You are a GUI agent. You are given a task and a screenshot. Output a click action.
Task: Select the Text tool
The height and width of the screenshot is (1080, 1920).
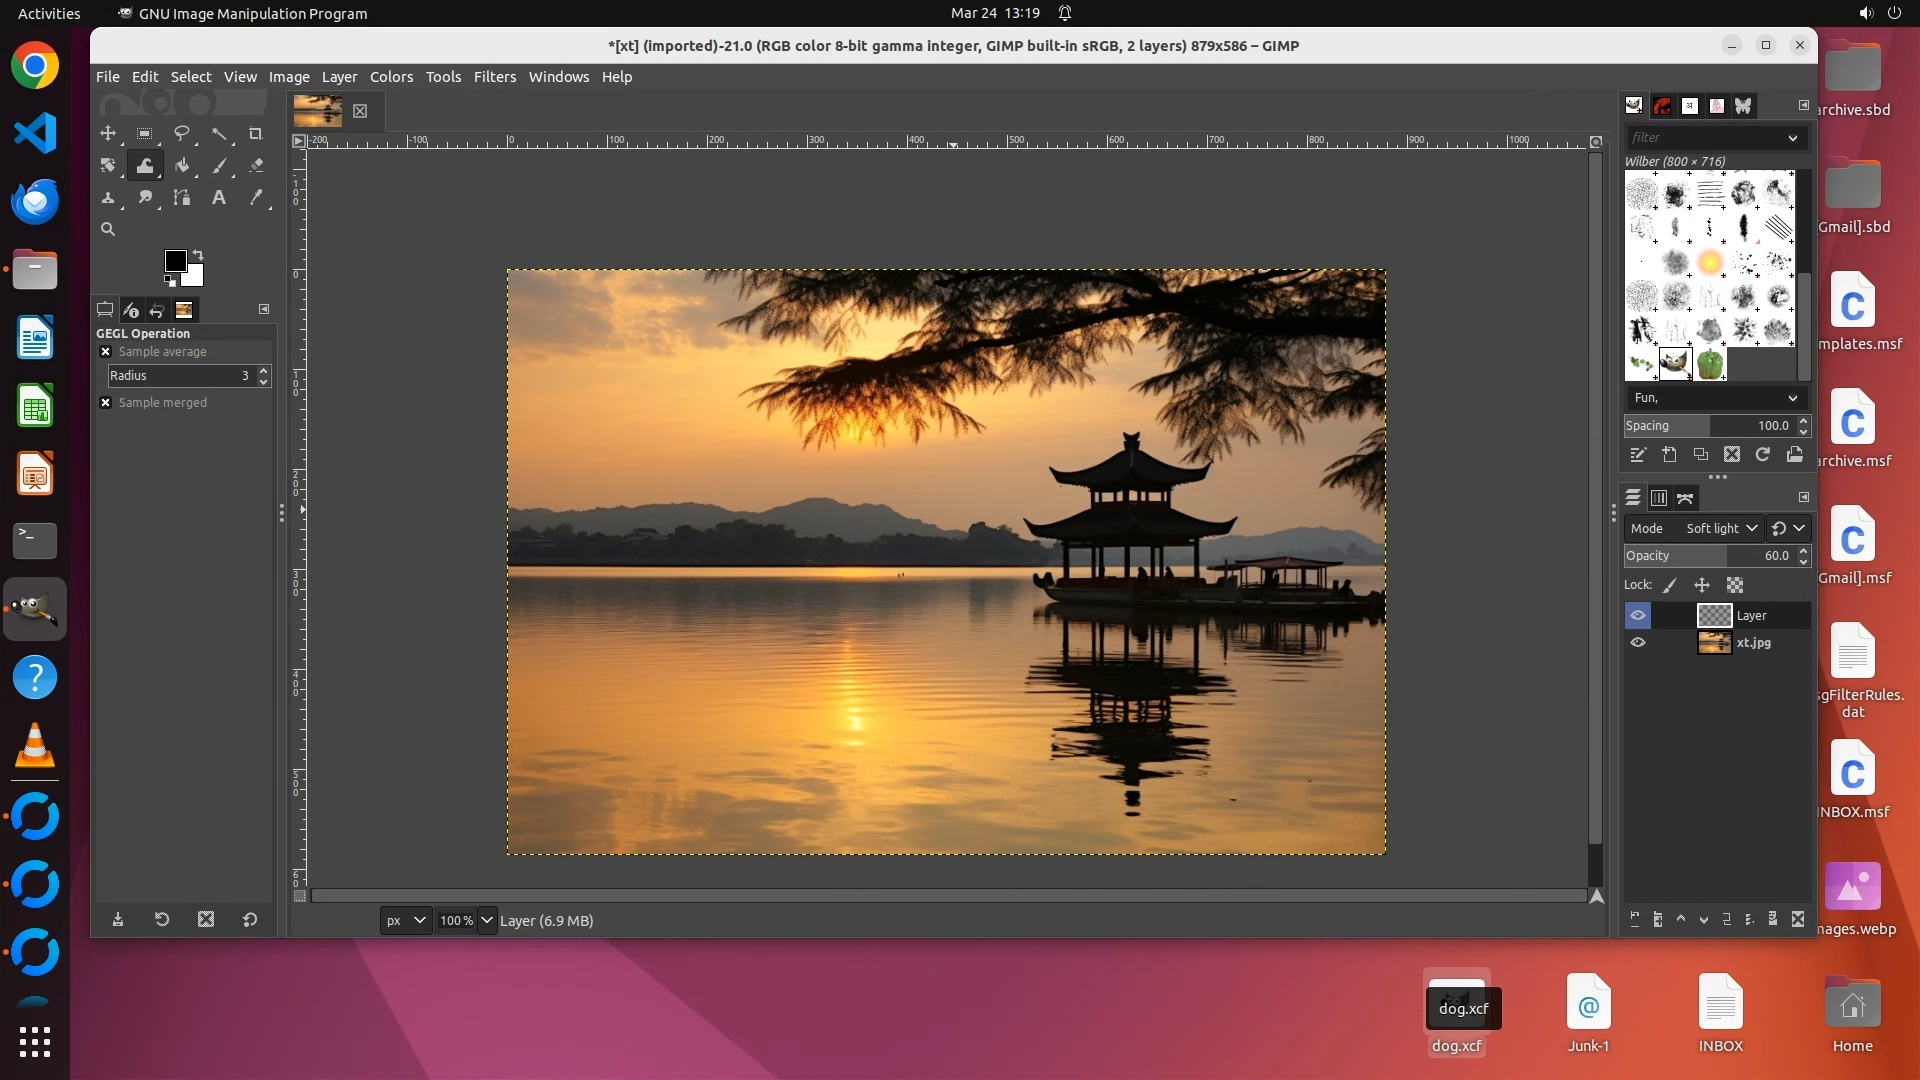(218, 197)
